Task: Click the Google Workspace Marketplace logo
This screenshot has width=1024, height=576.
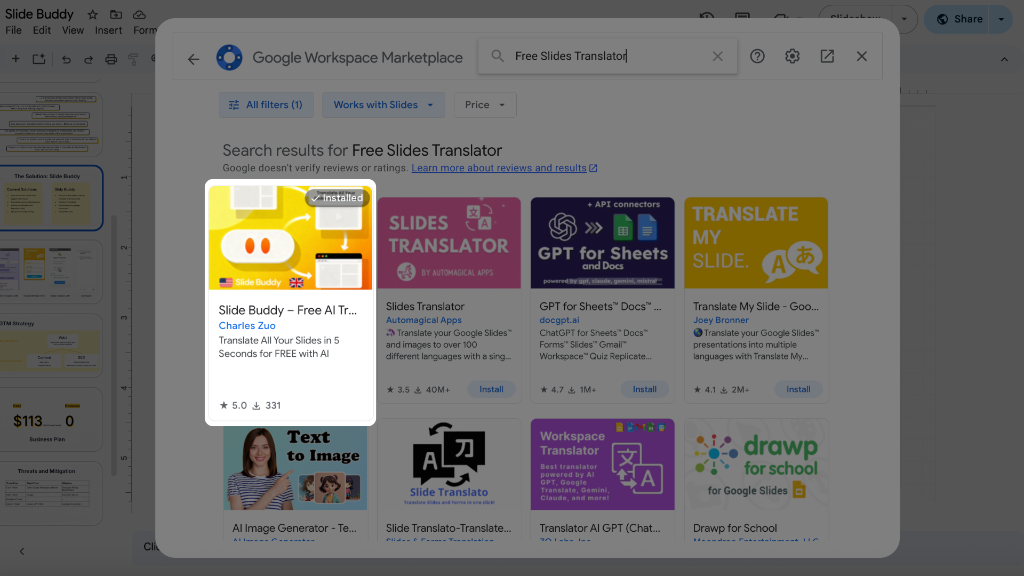Action: 229,57
